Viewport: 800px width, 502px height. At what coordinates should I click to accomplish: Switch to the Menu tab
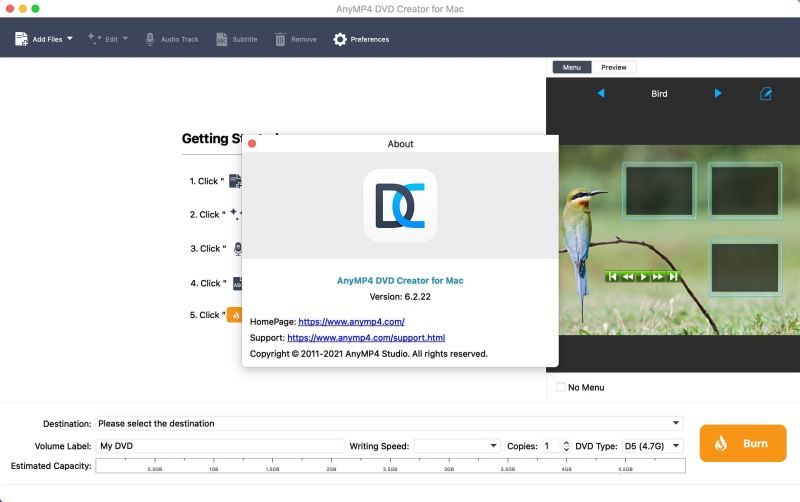pyautogui.click(x=571, y=67)
